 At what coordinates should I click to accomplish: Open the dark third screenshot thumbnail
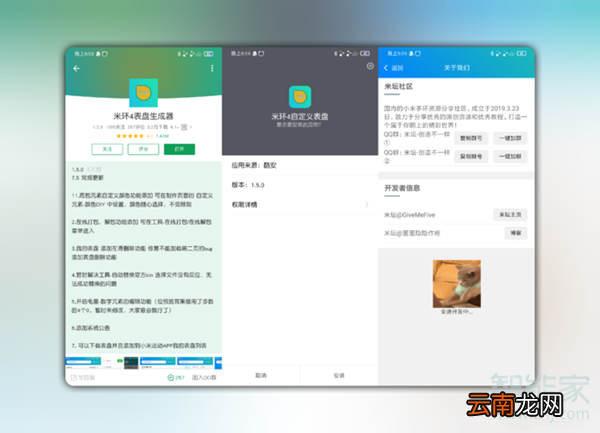click(131, 363)
